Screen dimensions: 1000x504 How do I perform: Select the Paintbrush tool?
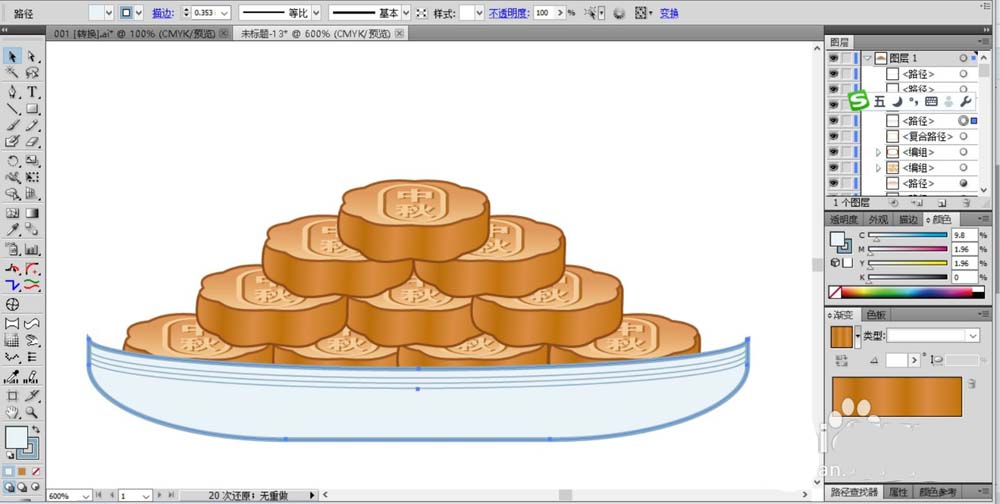pos(12,126)
